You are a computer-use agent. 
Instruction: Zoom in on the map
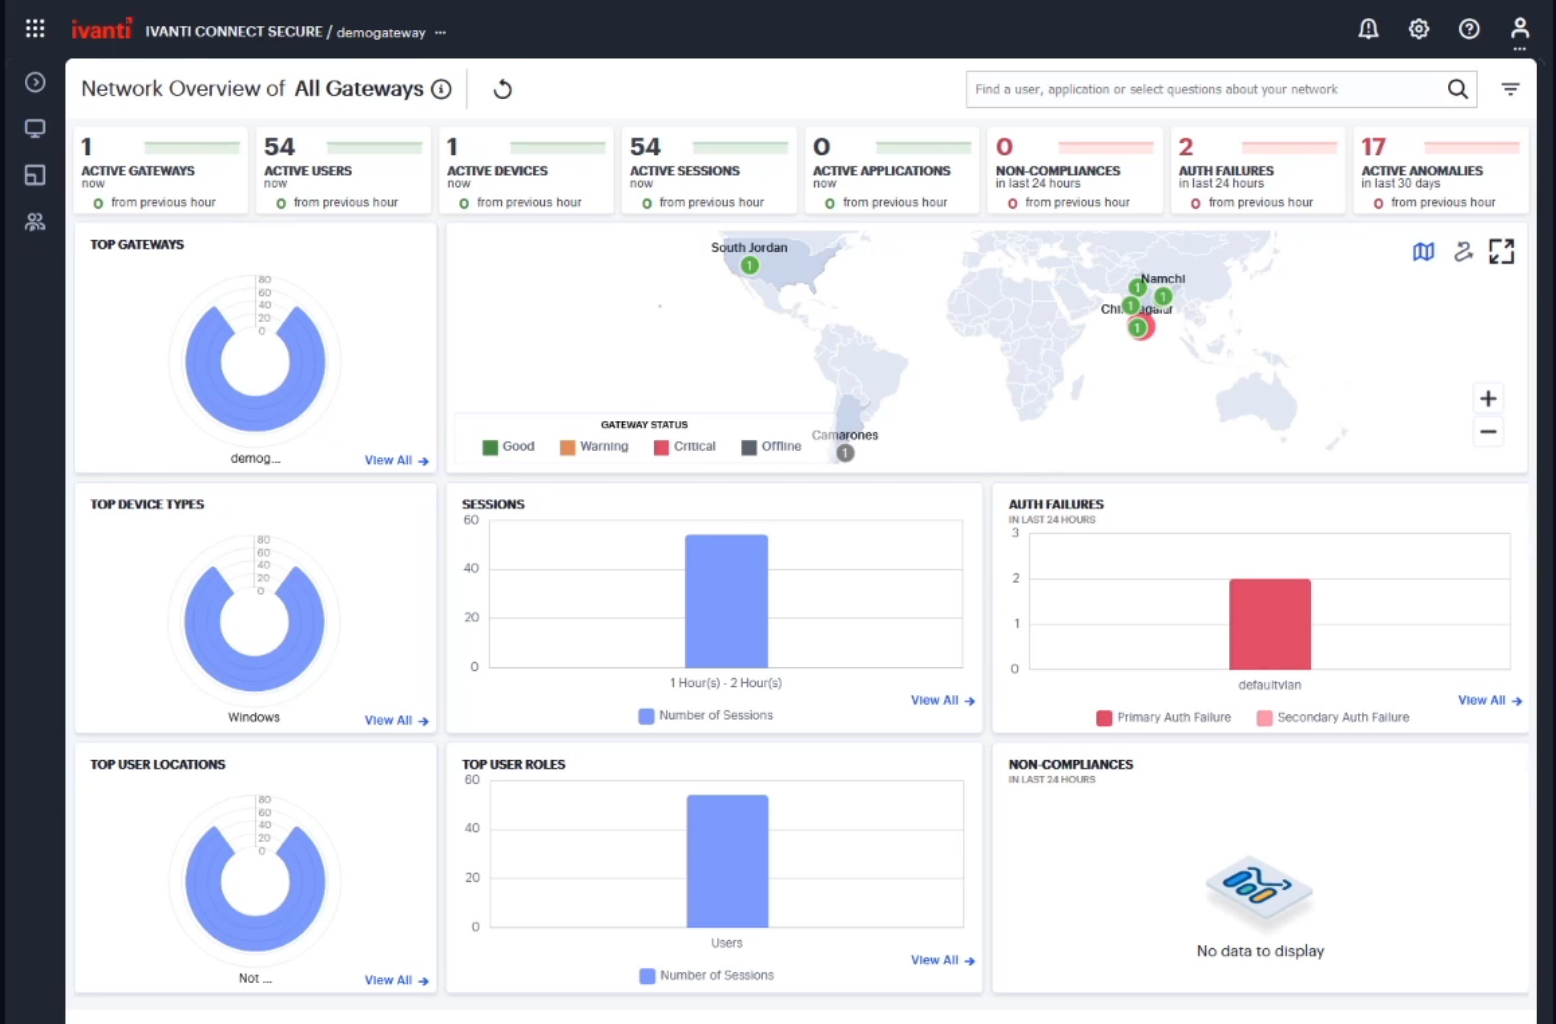coord(1488,399)
